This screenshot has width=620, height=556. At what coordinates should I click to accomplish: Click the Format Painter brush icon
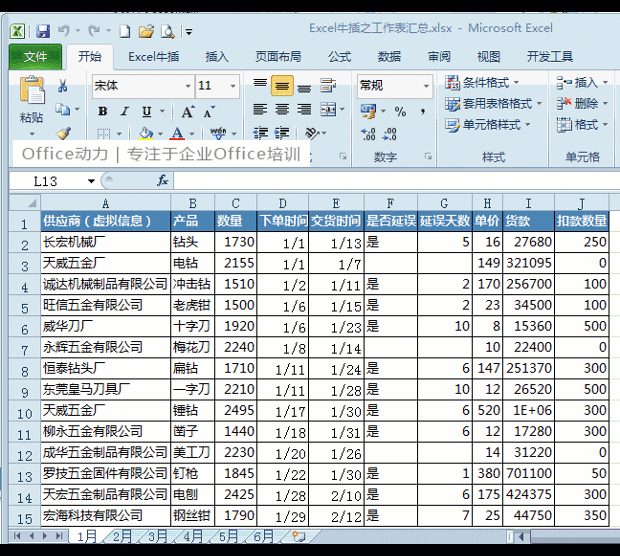[x=63, y=133]
